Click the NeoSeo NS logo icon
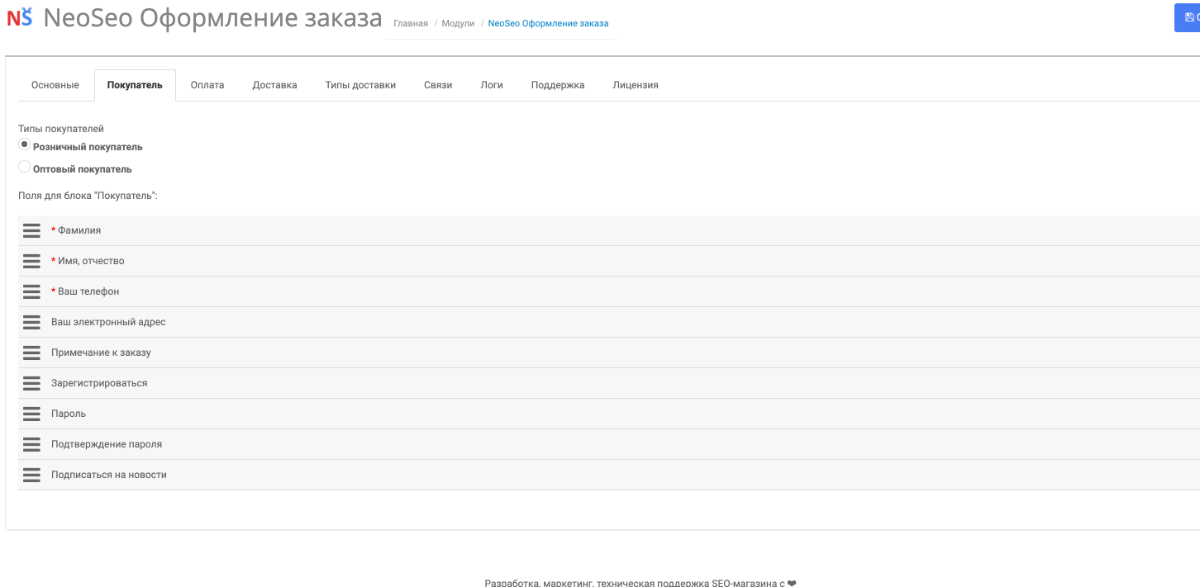 point(21,19)
